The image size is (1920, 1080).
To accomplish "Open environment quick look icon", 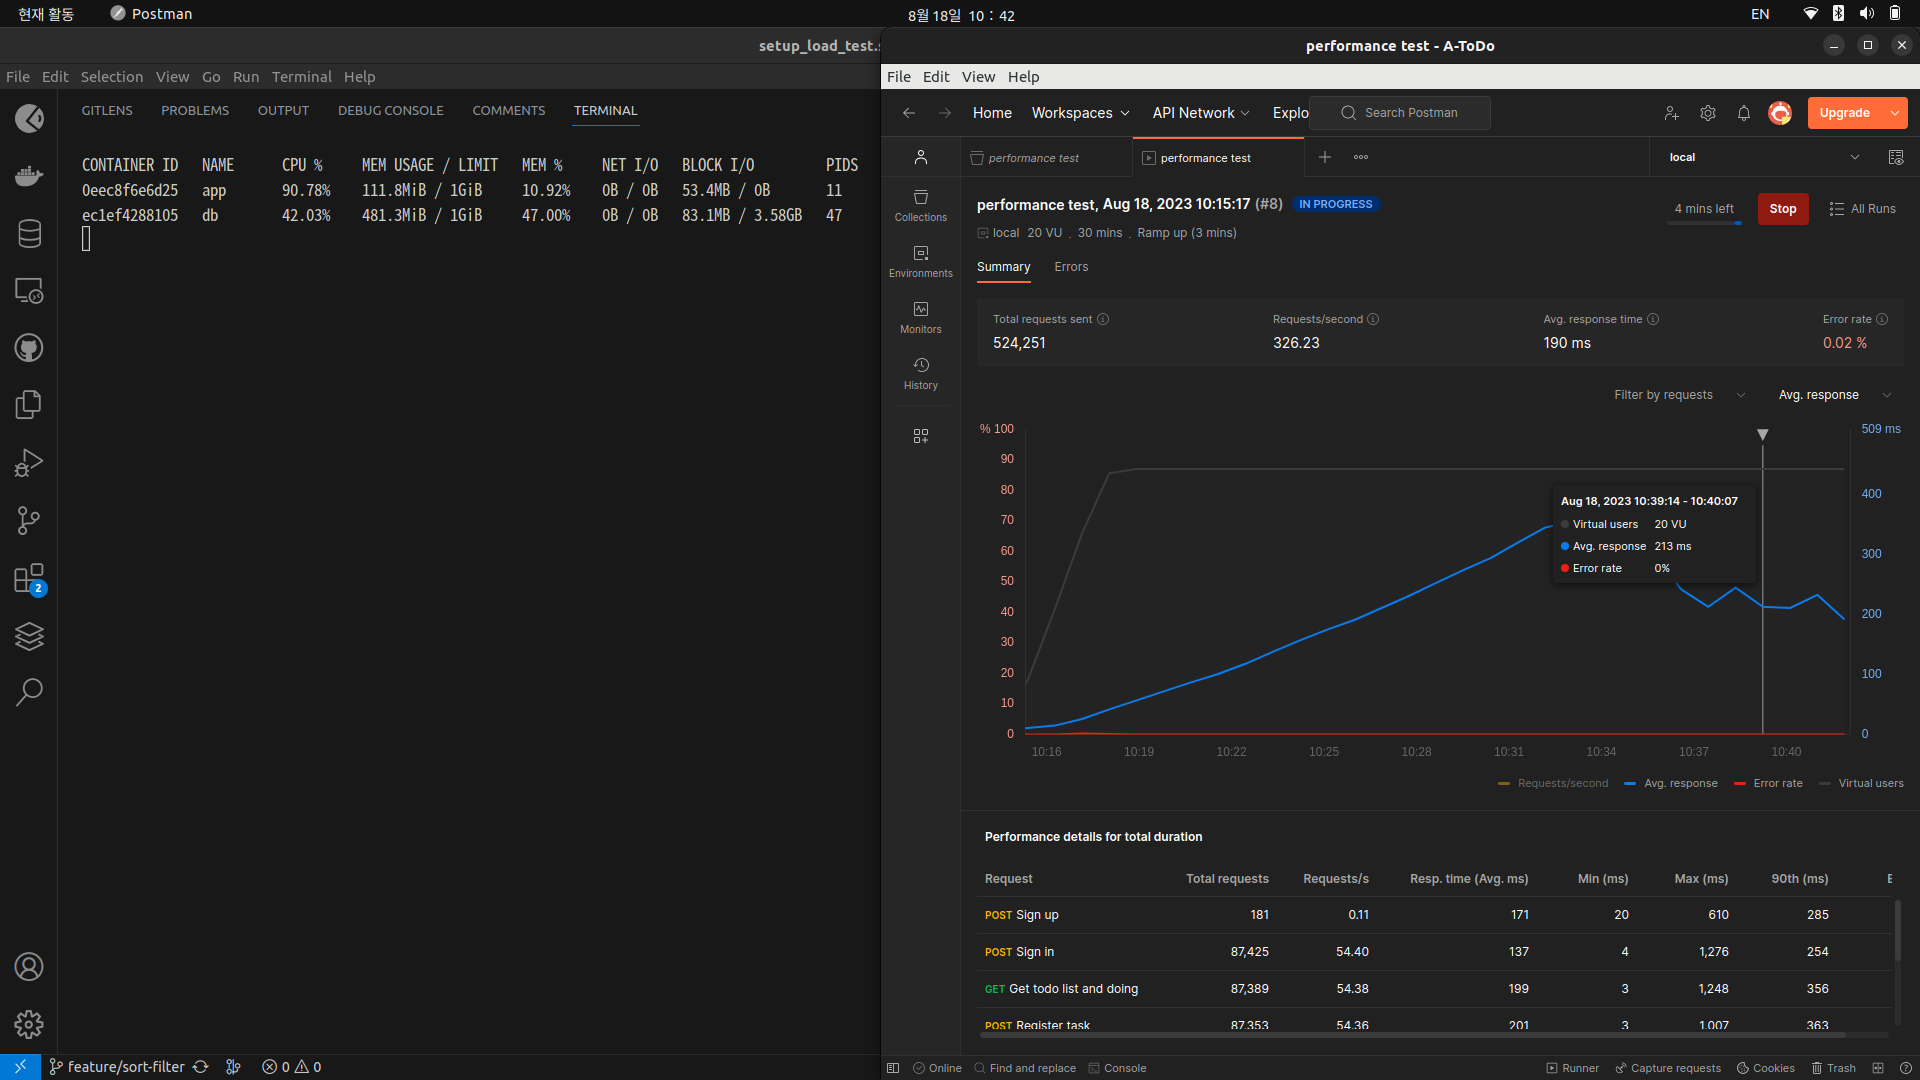I will (x=1896, y=157).
